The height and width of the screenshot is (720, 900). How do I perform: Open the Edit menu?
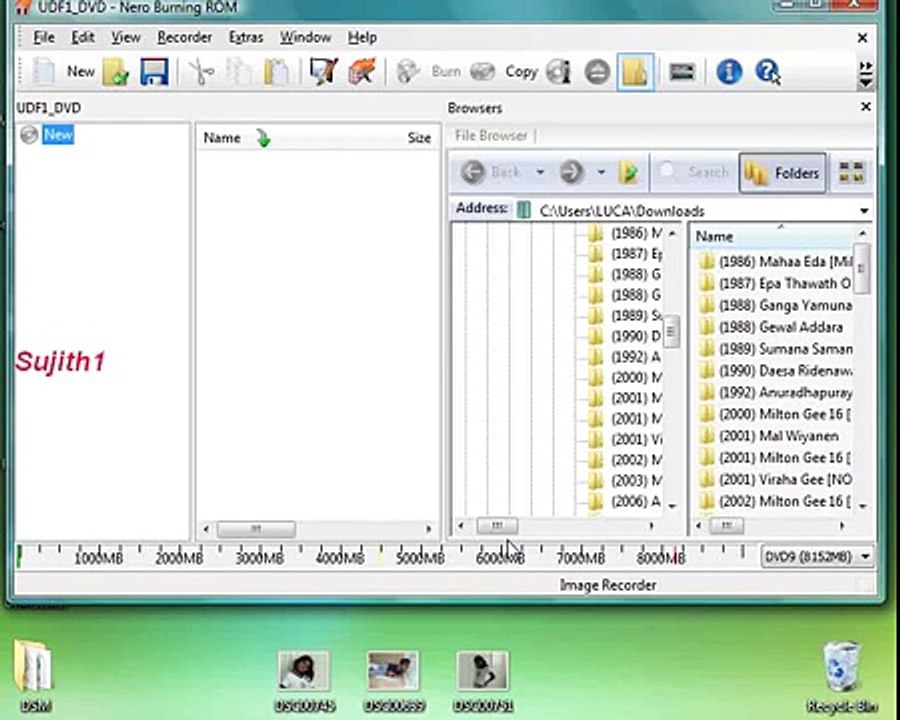pyautogui.click(x=83, y=38)
